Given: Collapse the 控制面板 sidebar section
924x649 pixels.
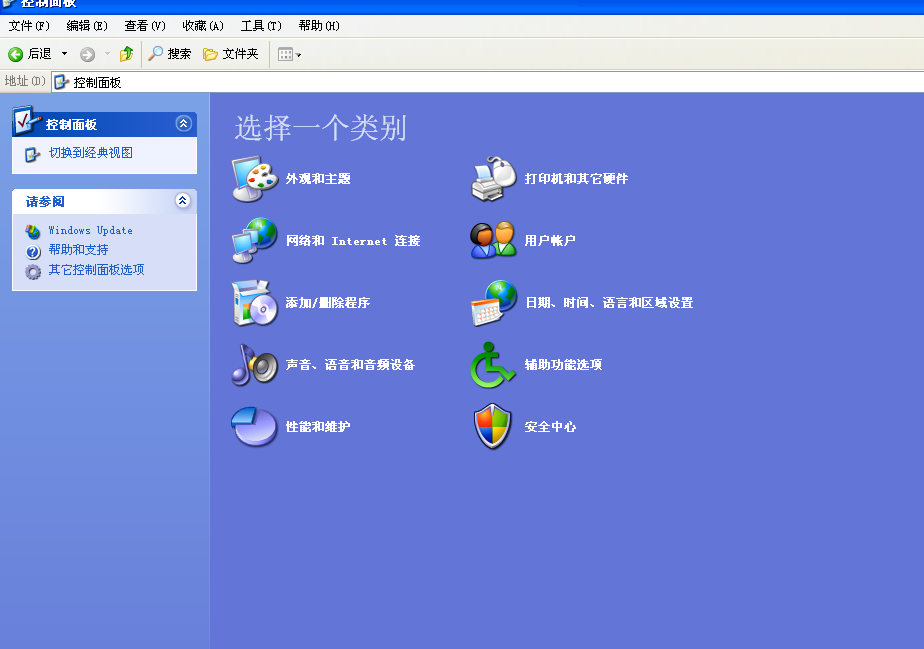Looking at the screenshot, I should 182,124.
